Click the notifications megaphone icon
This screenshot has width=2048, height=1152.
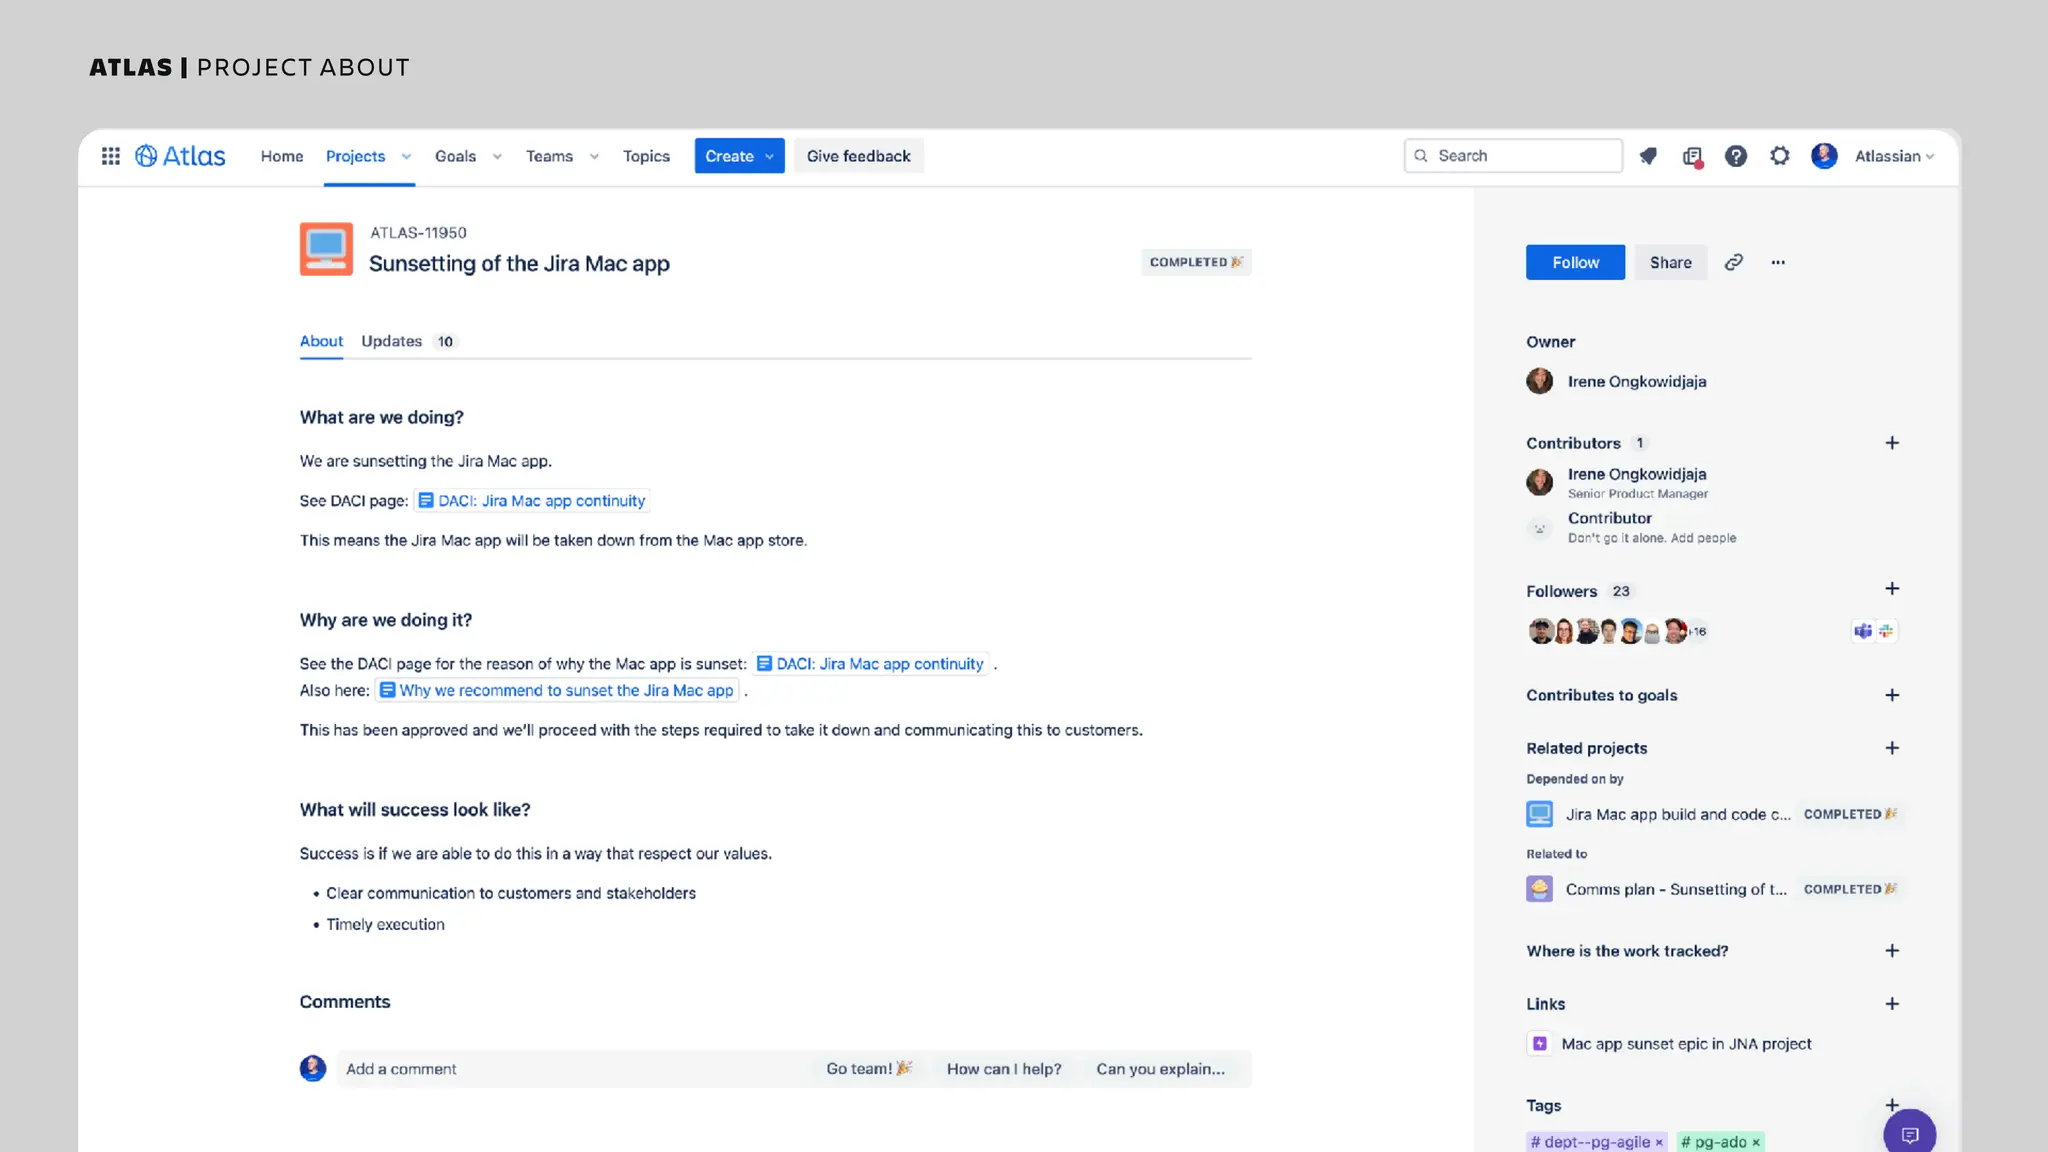point(1648,156)
